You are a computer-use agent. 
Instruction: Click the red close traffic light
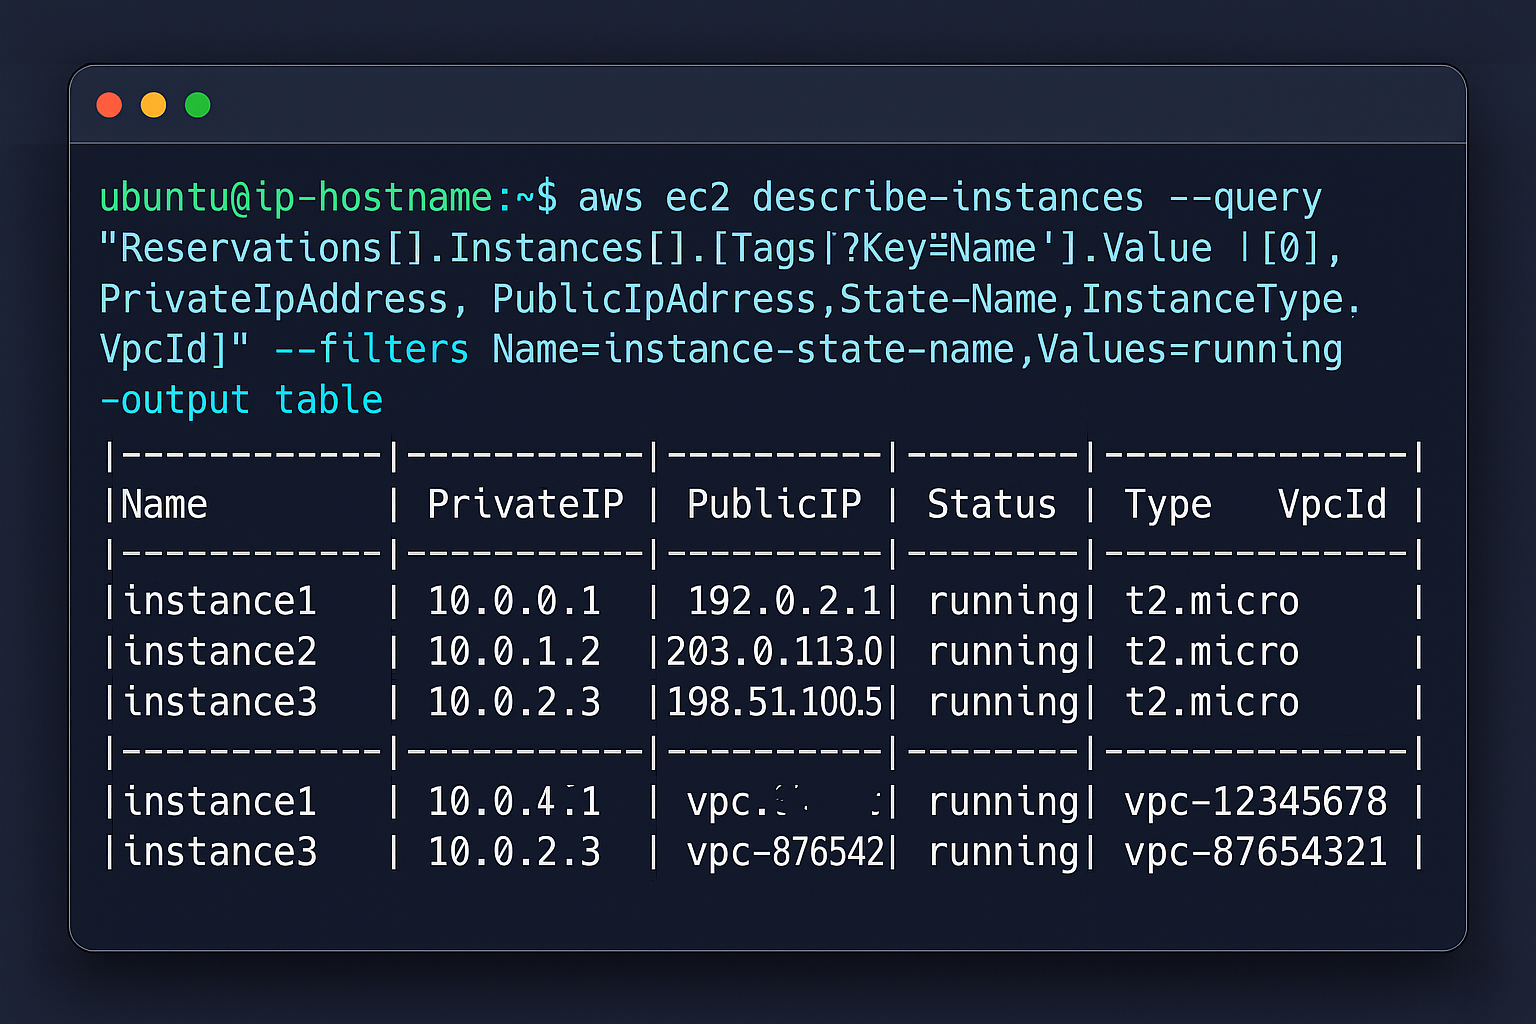click(109, 104)
